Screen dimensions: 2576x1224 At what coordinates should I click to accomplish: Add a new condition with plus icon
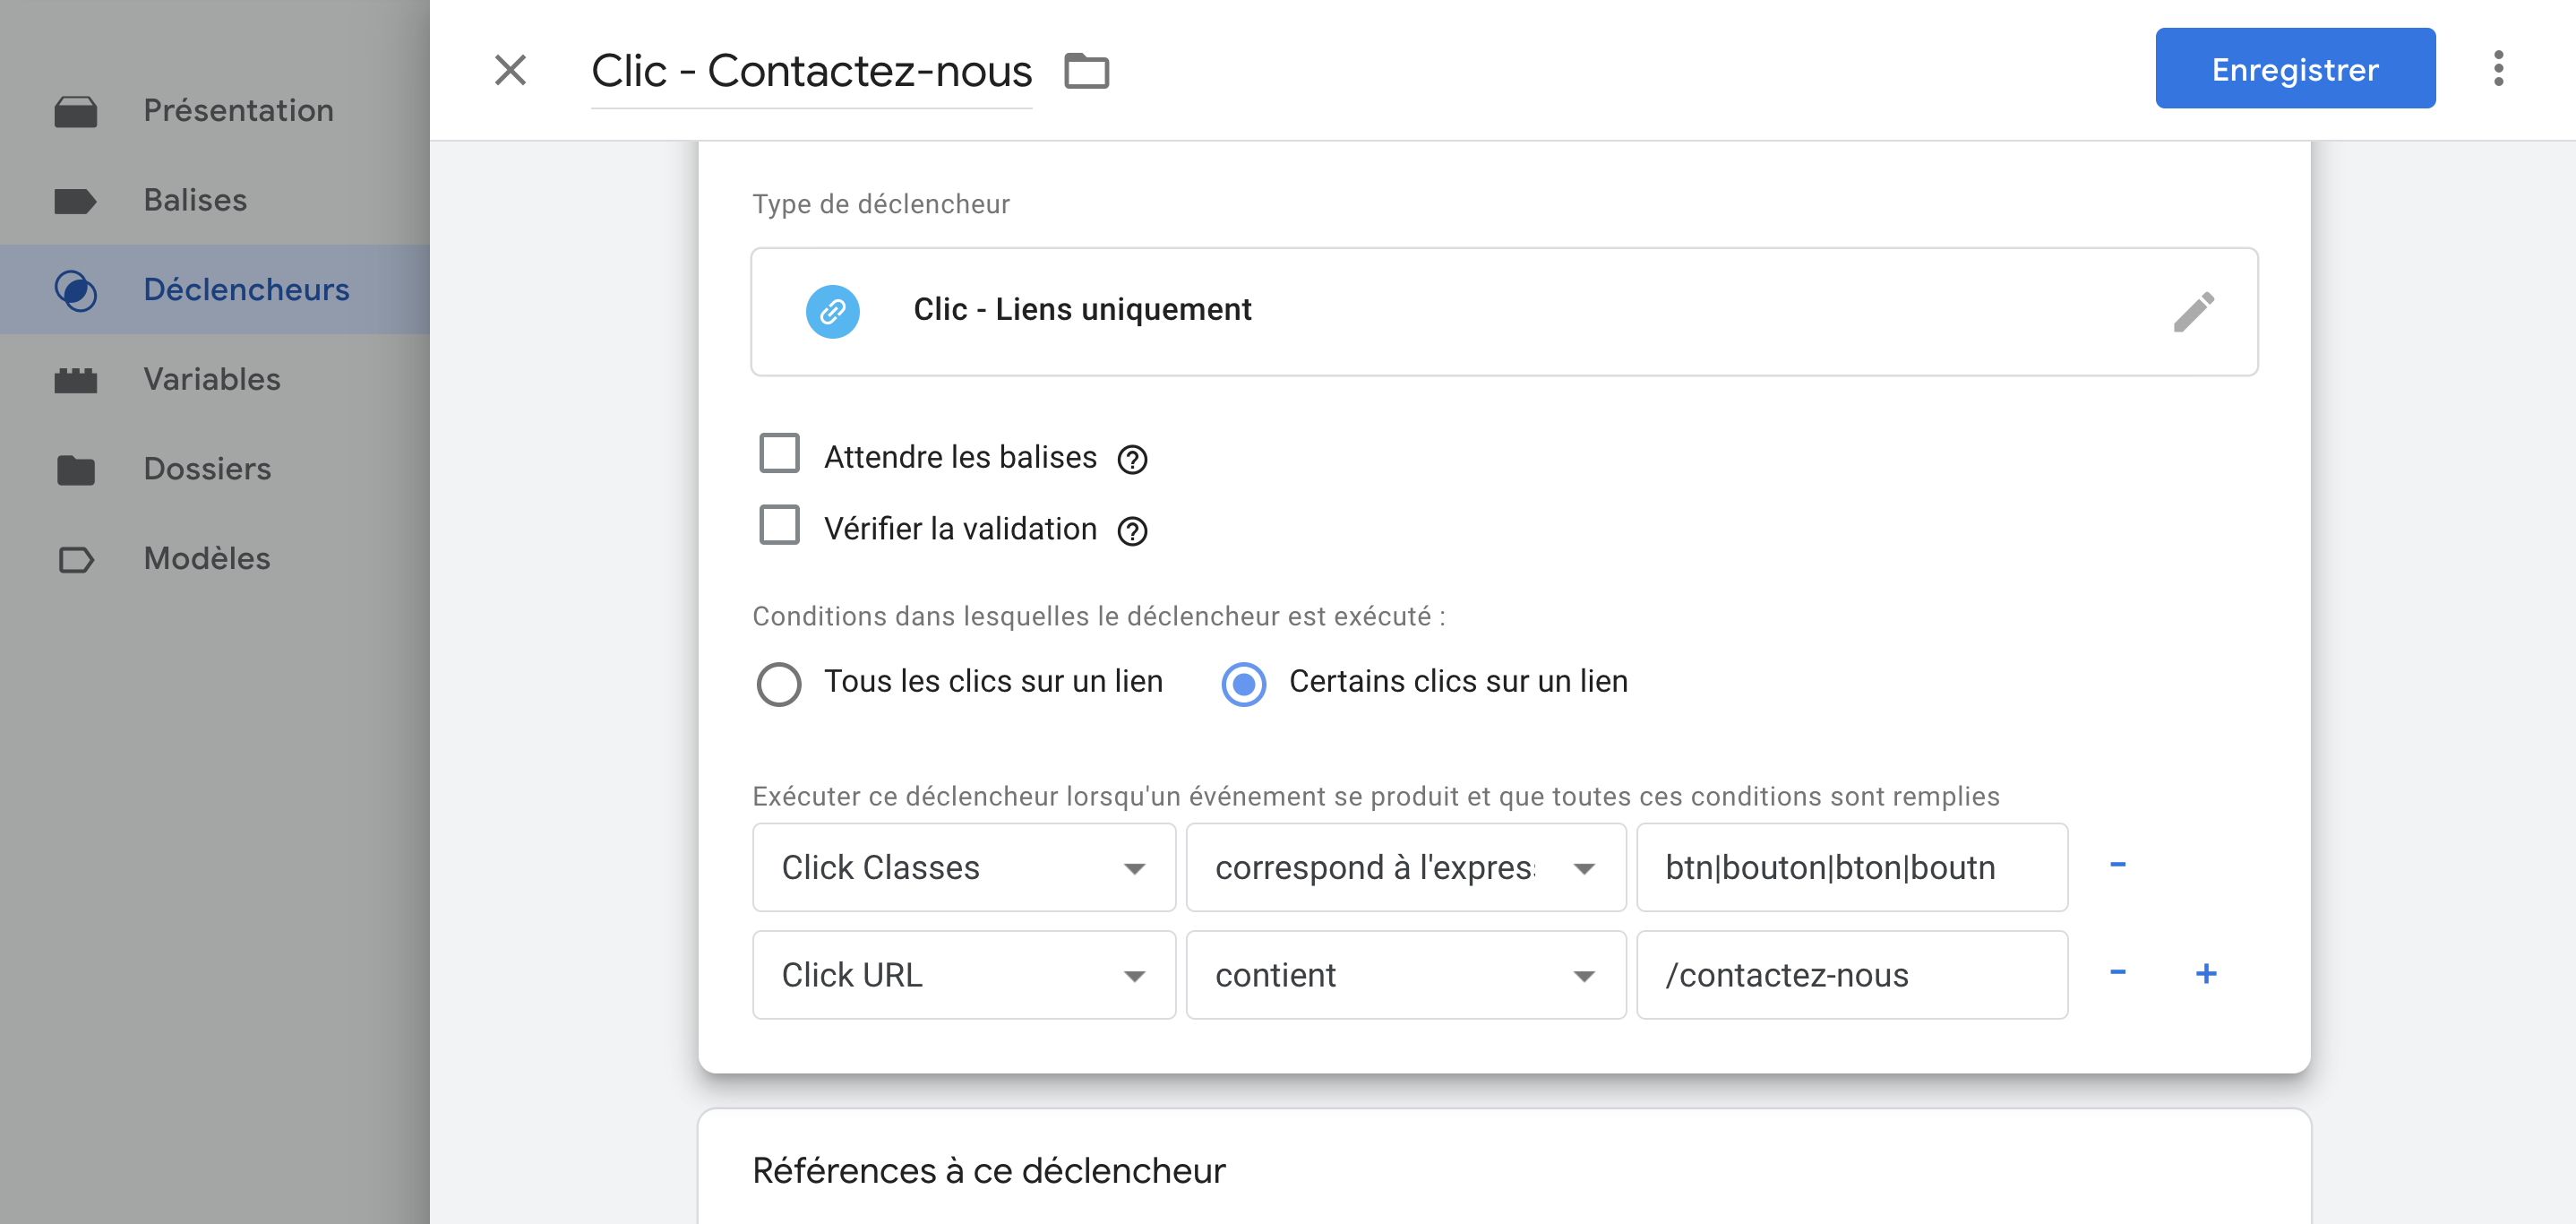point(2206,973)
